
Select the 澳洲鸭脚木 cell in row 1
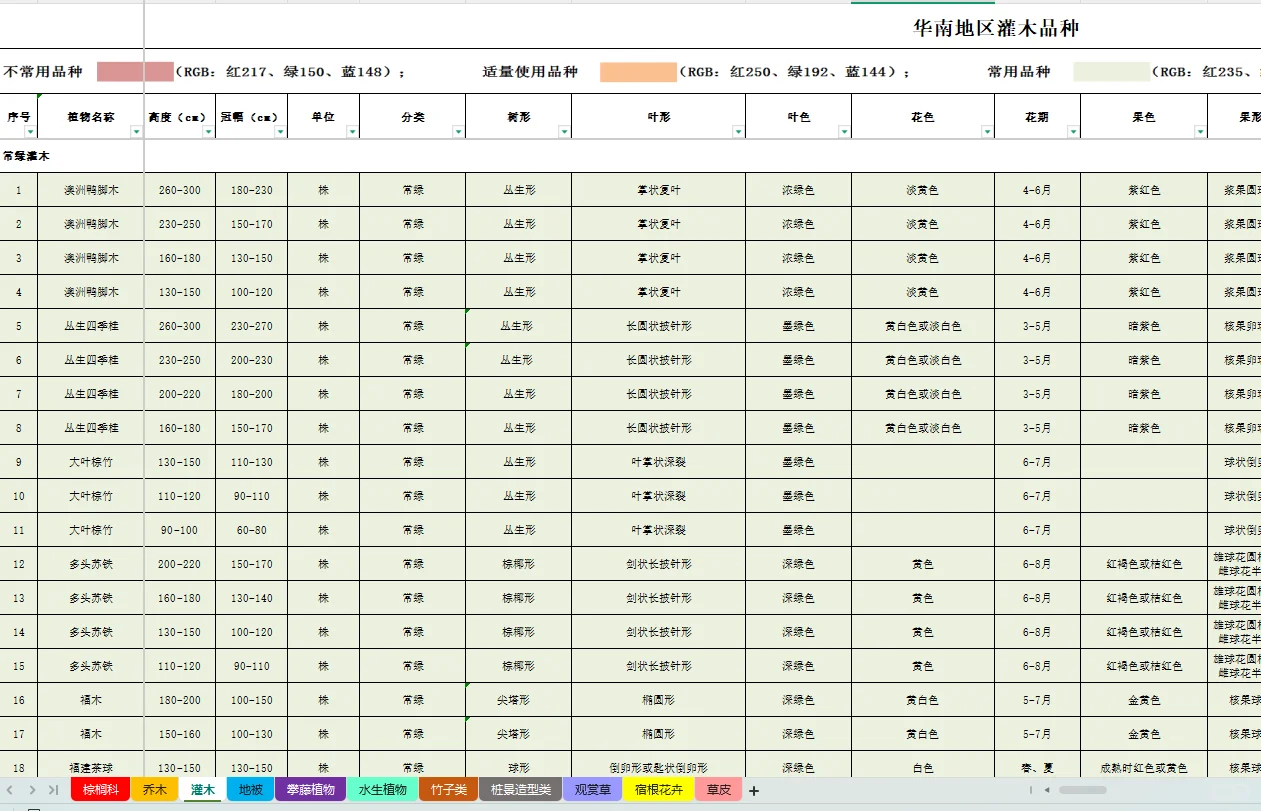pos(91,190)
